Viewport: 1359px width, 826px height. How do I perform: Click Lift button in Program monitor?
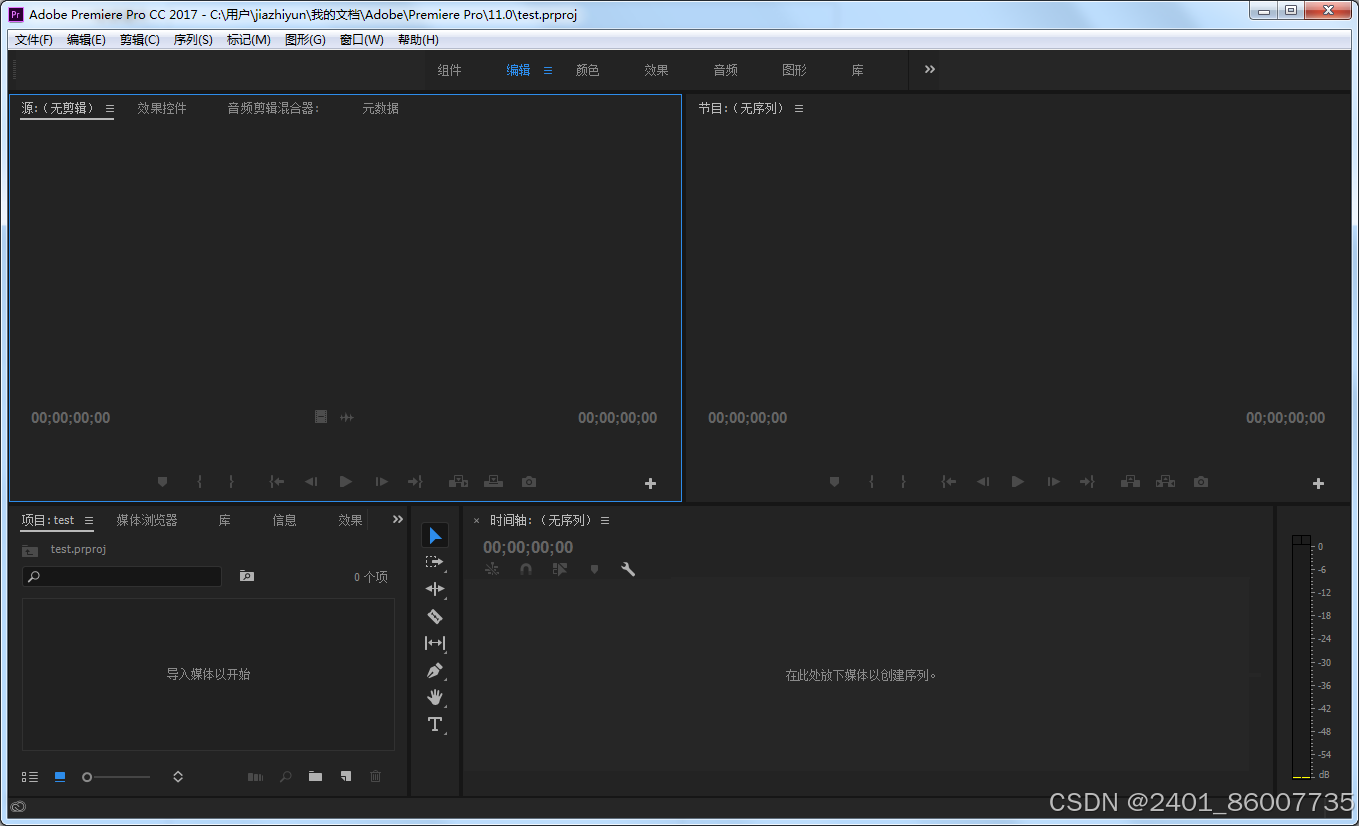[x=1130, y=482]
